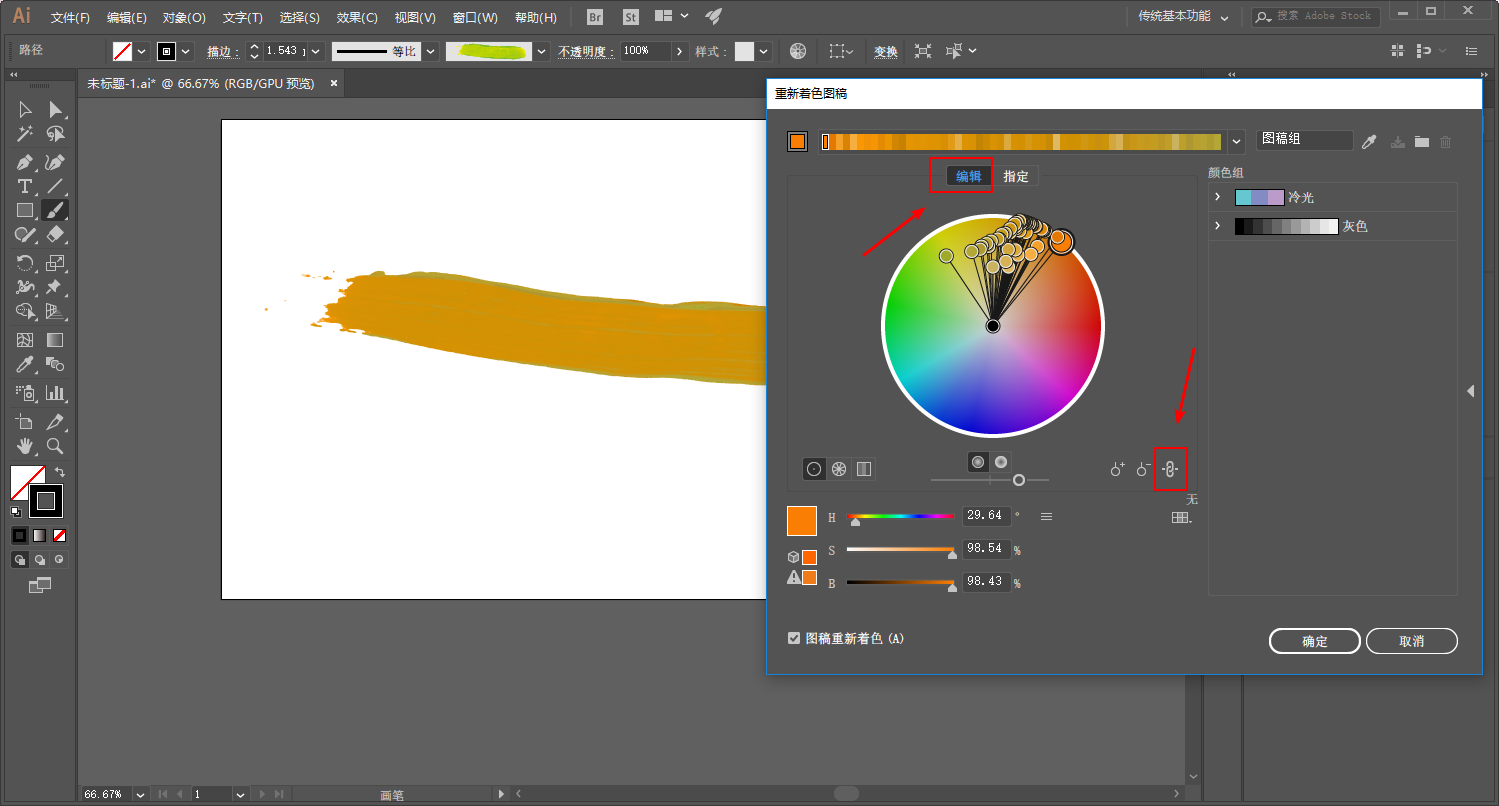Open the 对象(O) menu

click(x=184, y=17)
